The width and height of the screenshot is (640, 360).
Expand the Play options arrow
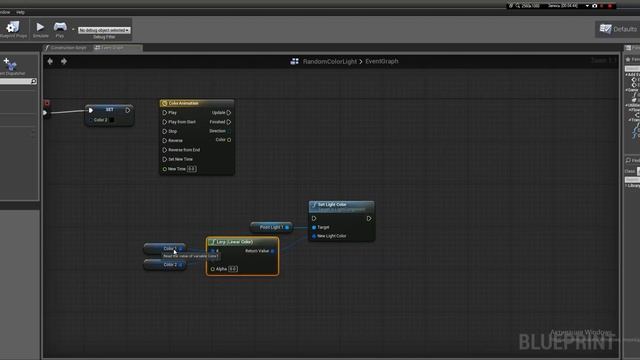73,29
